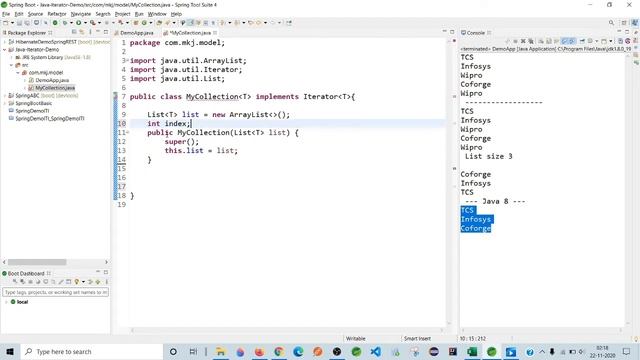Click the 'List size 3' console output line
This screenshot has height=360, width=640.
click(x=488, y=156)
